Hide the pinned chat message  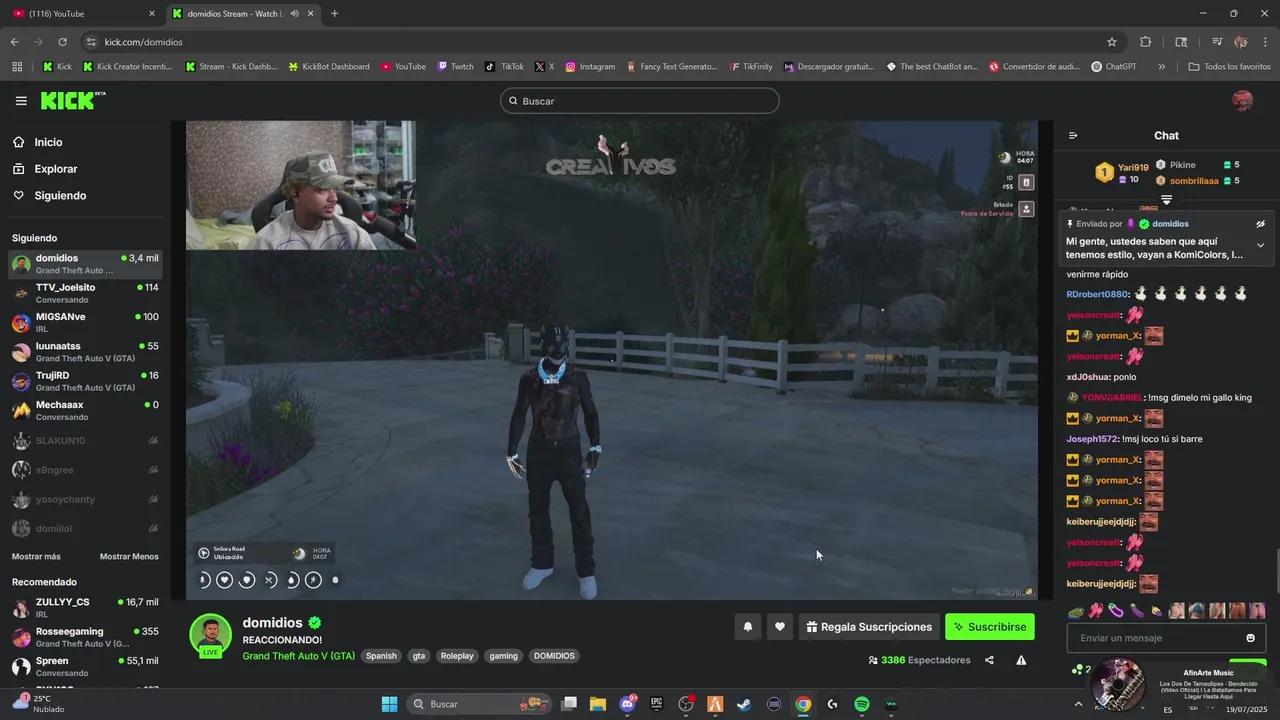point(1260,224)
